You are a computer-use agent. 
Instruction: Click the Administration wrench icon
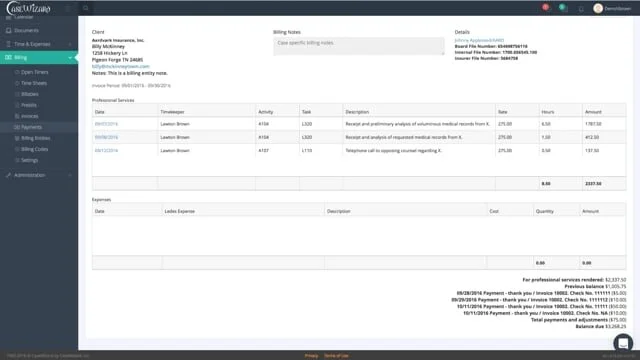(x=9, y=175)
